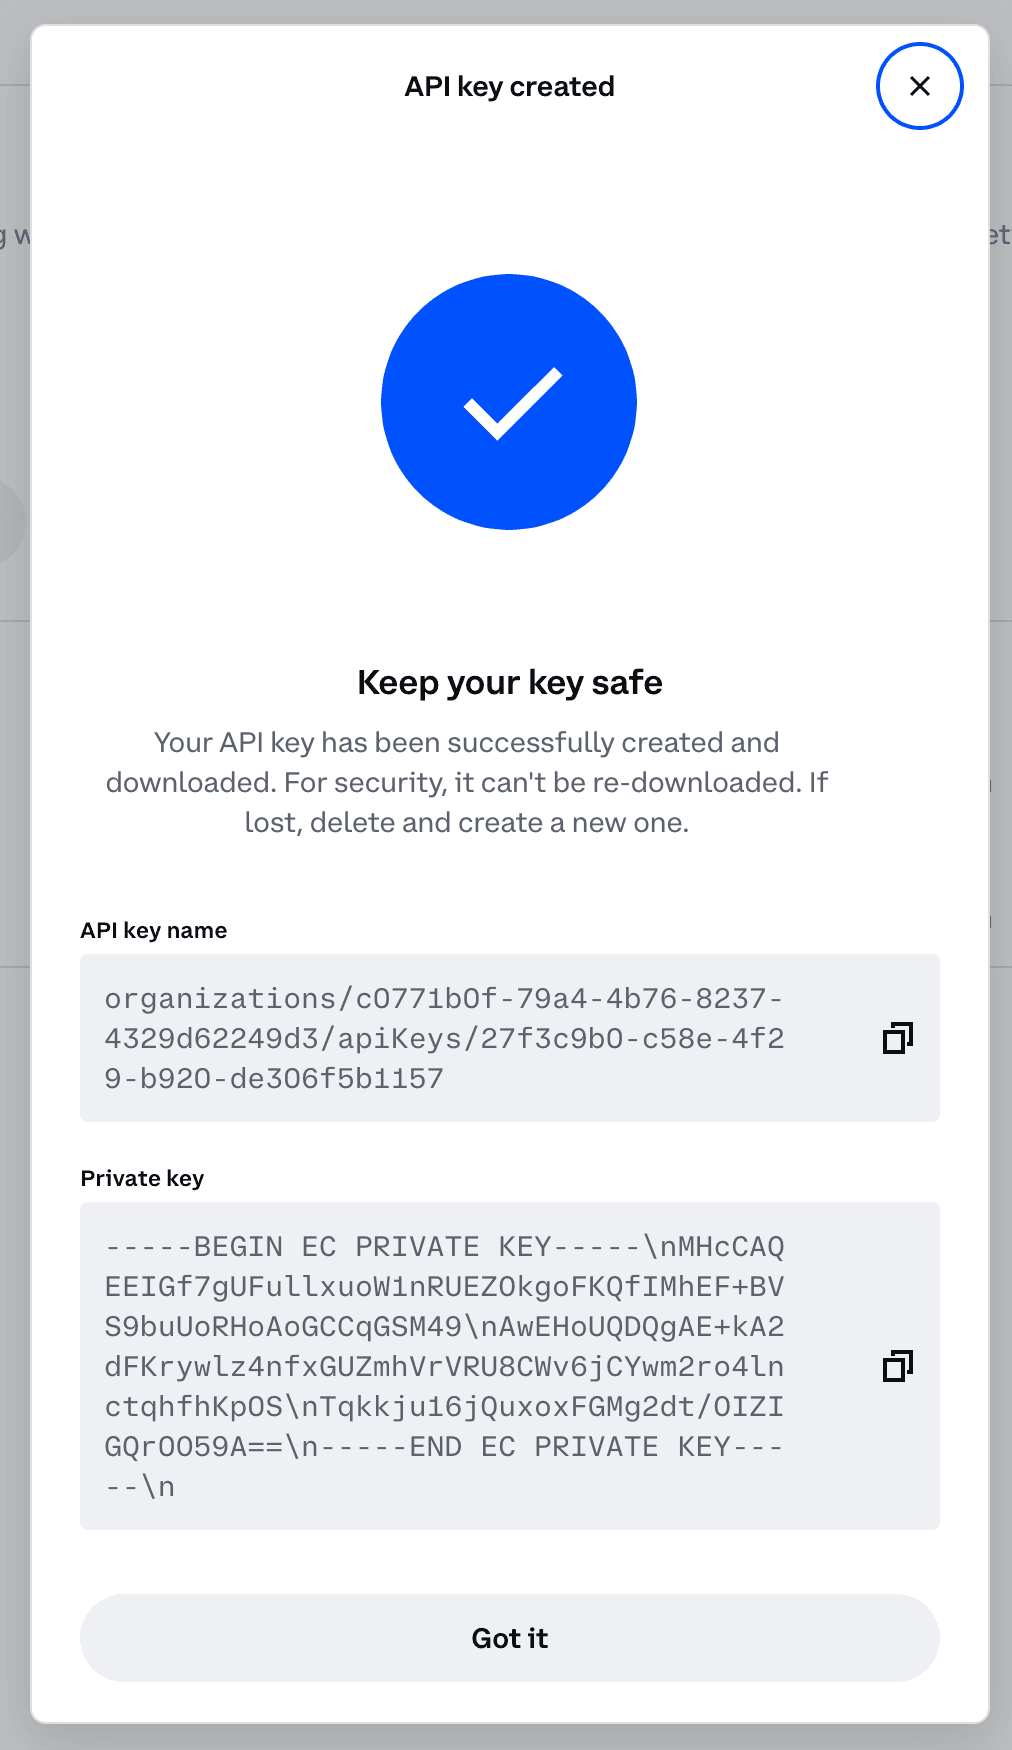Image resolution: width=1012 pixels, height=1750 pixels.
Task: Copy the API key name
Action: point(897,1038)
